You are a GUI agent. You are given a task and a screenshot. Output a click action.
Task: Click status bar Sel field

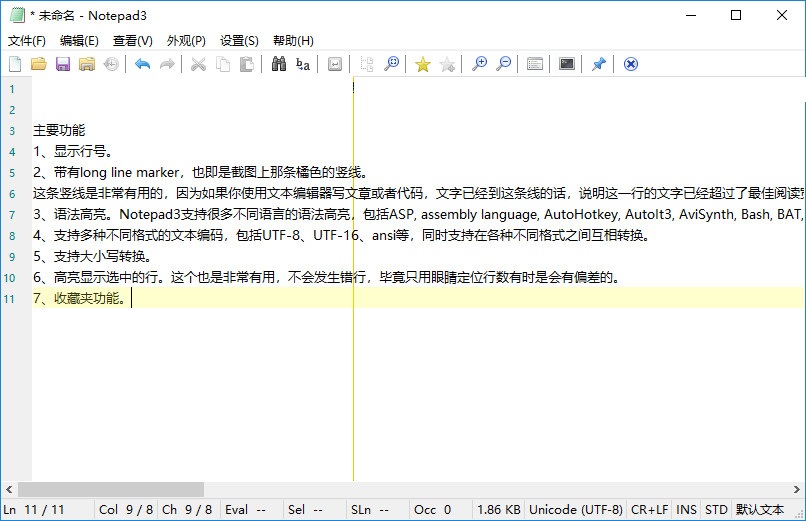306,510
